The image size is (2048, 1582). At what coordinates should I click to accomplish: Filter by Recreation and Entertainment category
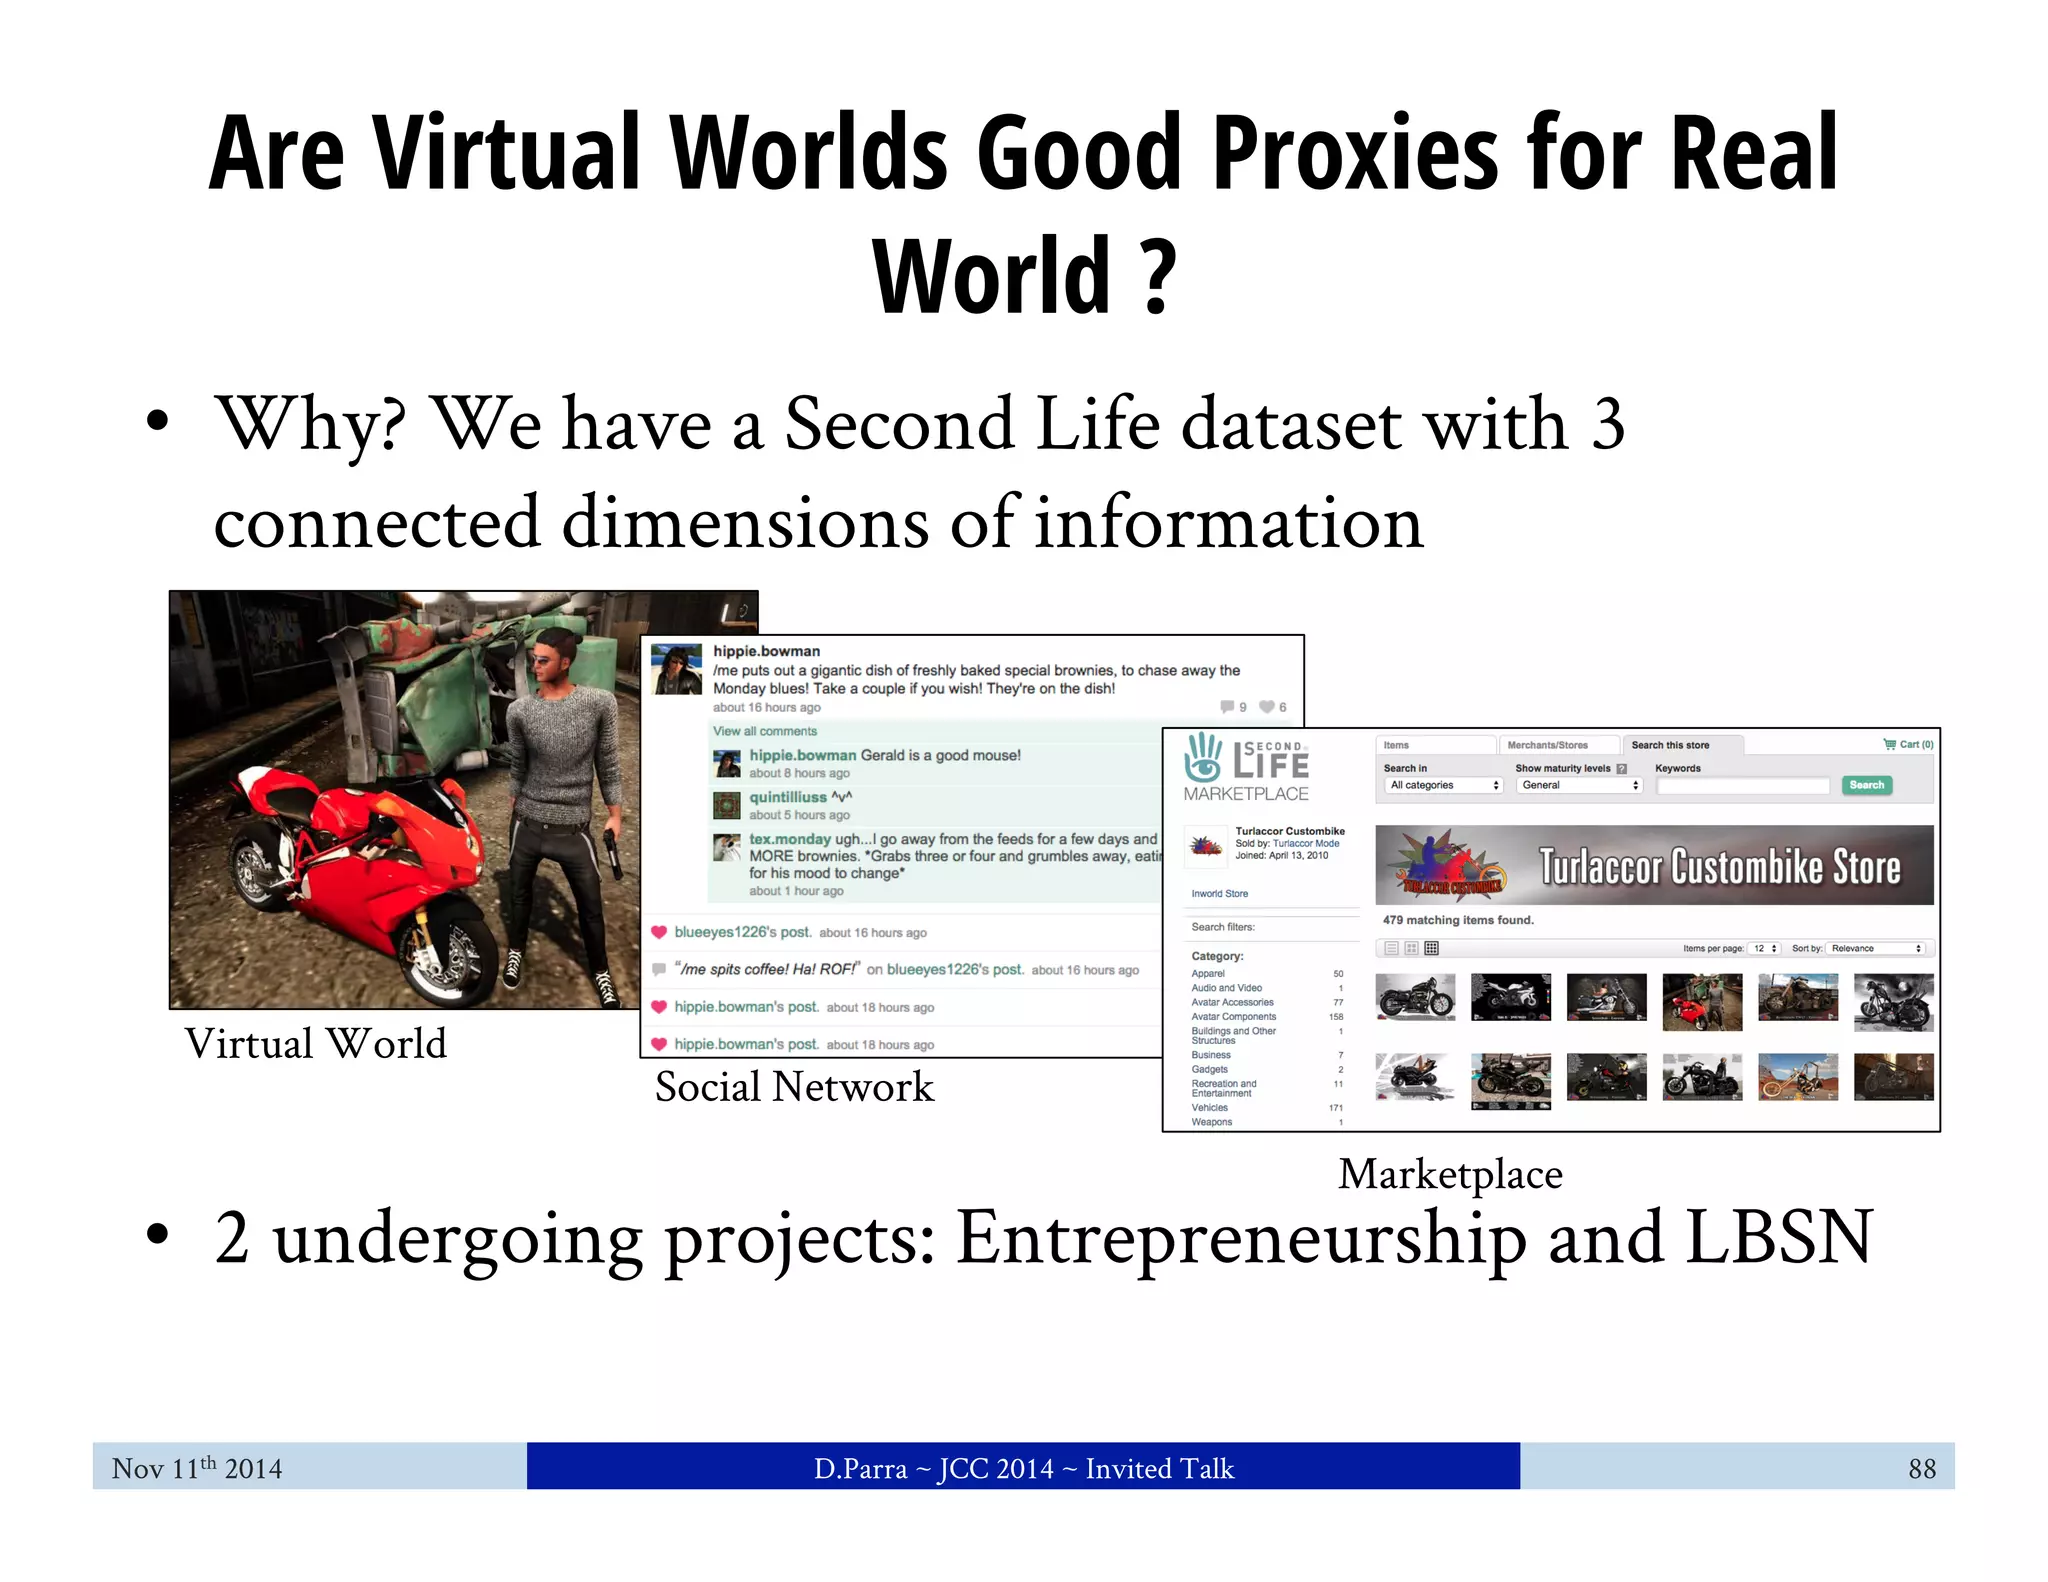[1224, 1088]
